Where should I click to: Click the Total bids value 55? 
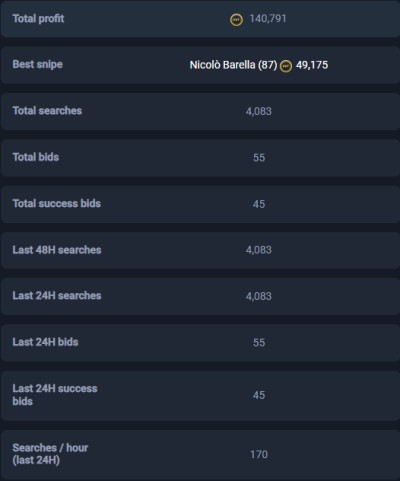coord(259,158)
